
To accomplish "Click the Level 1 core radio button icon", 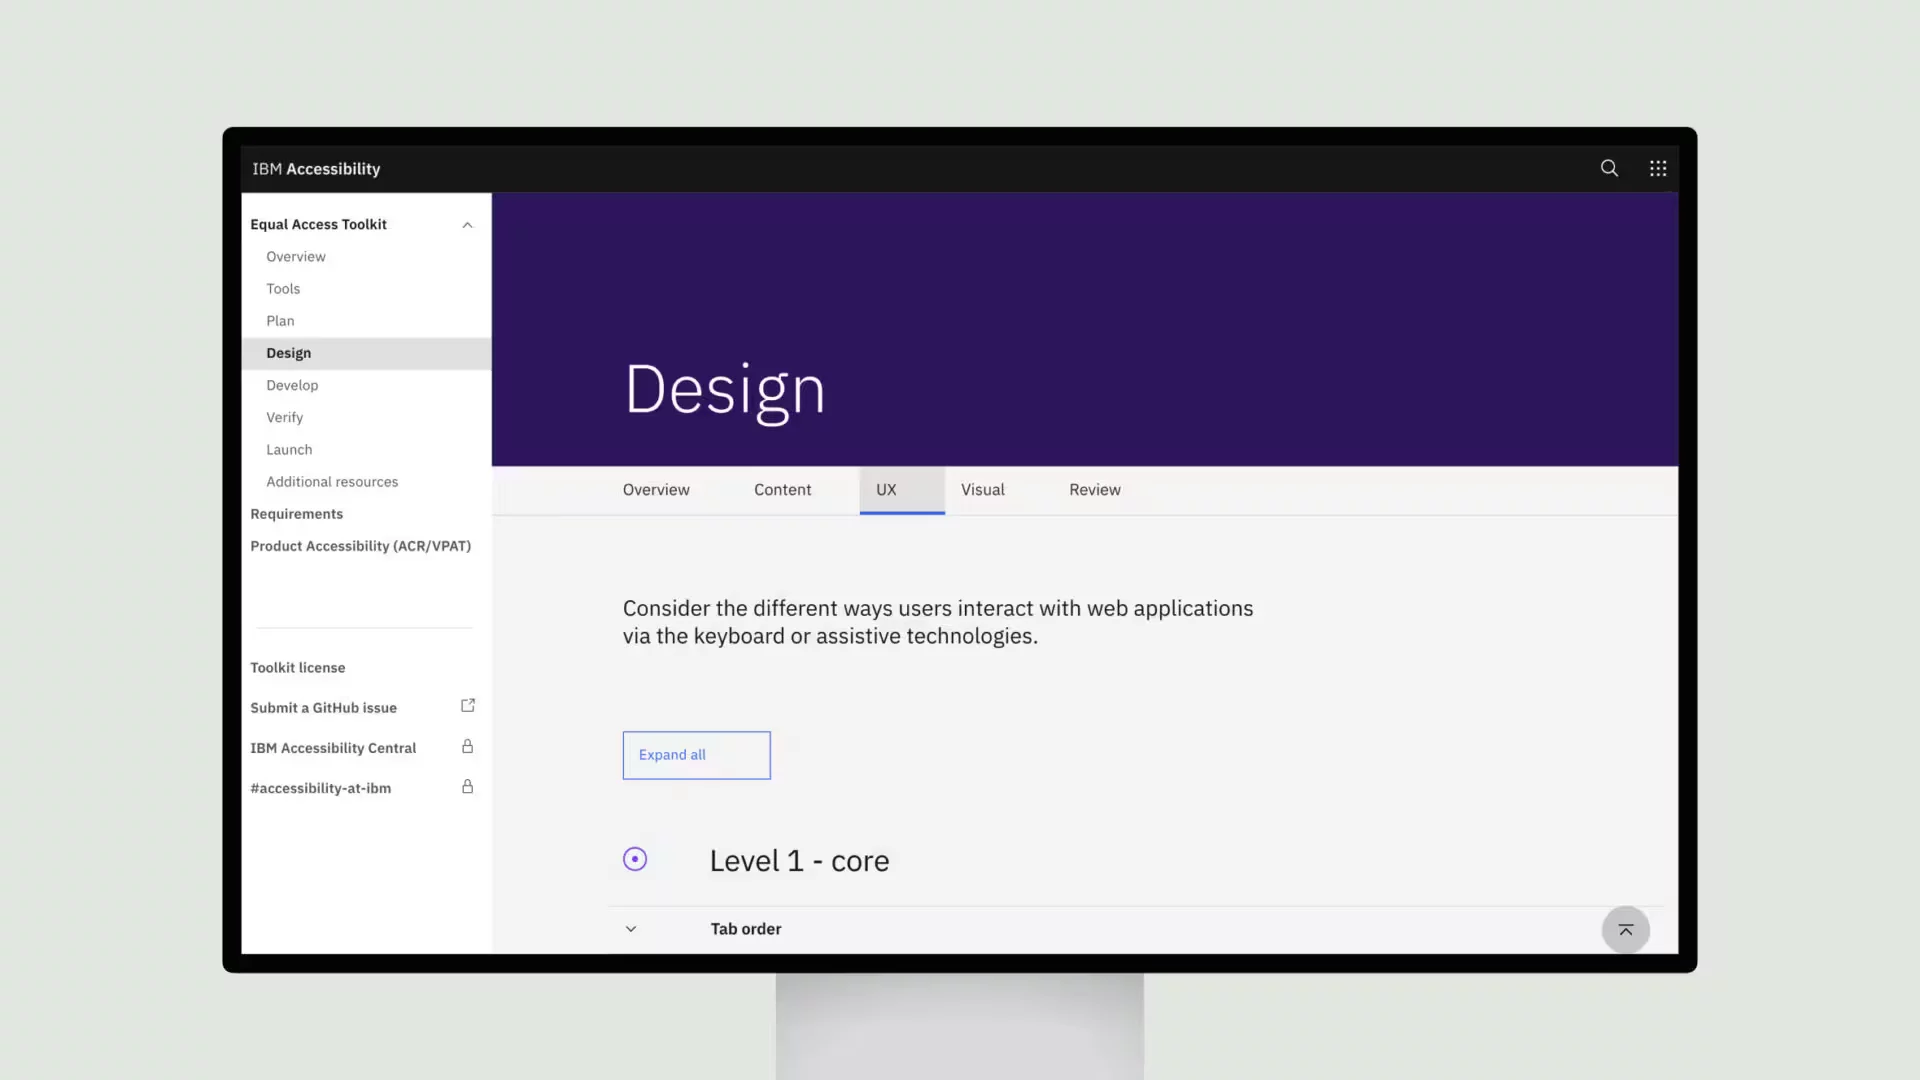I will [634, 858].
